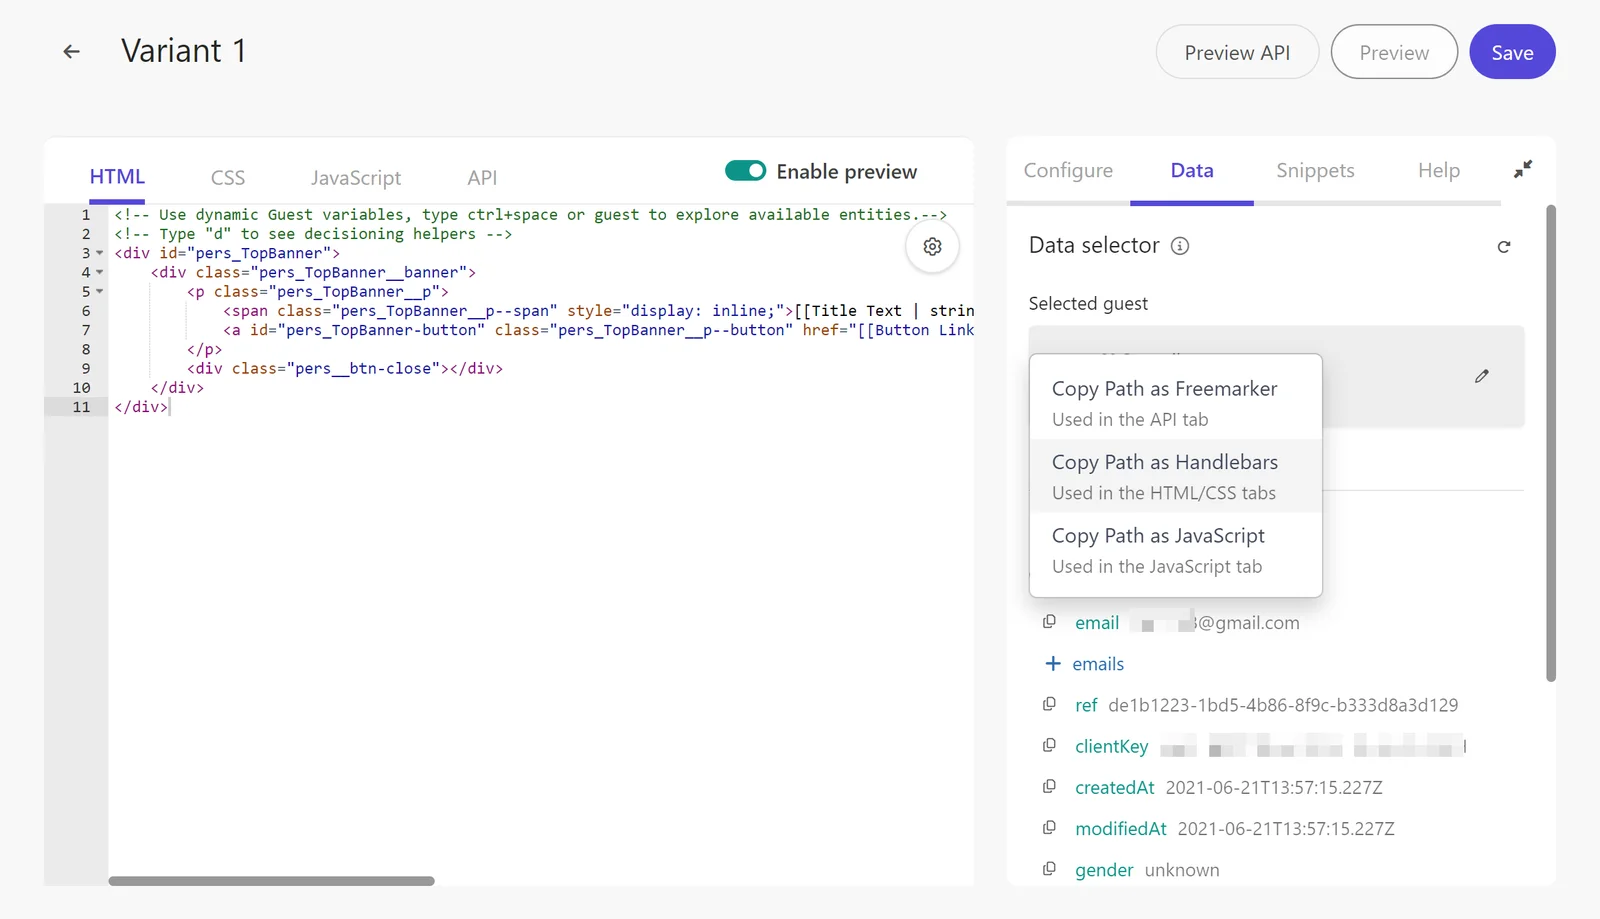
Task: Copy the email field path
Action: 1049,622
